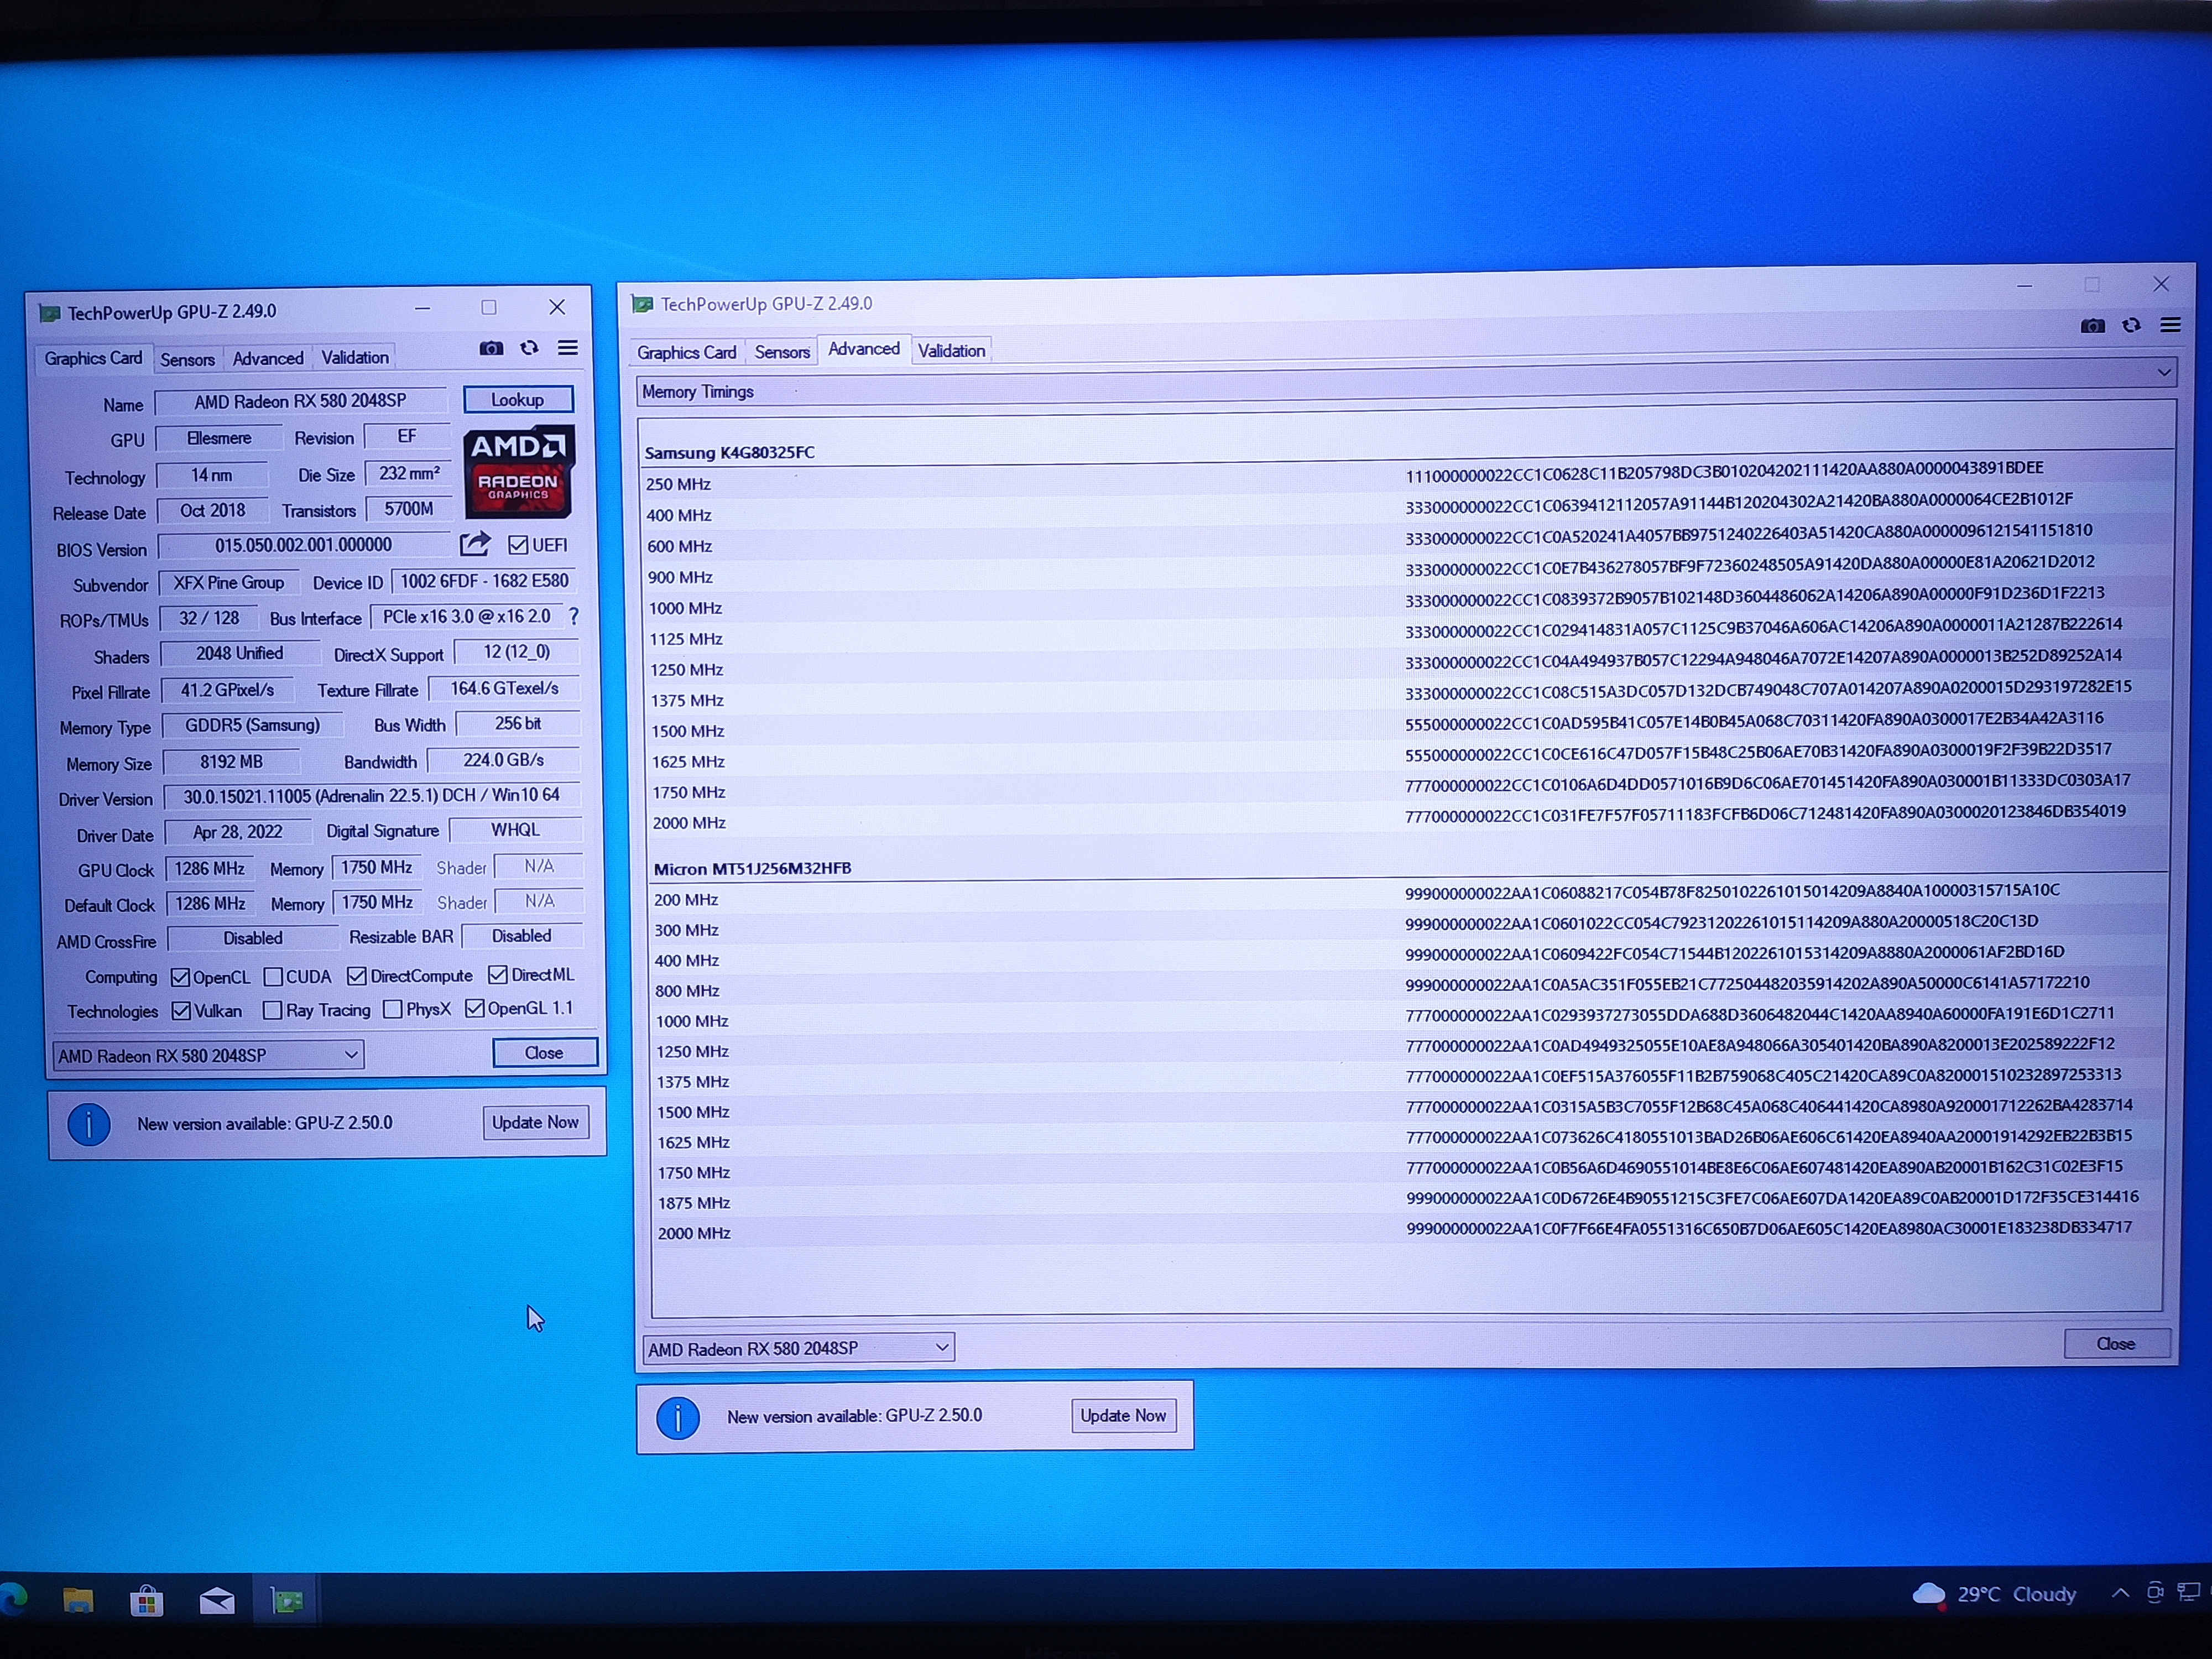Click the refresh icon in left GPU-Z window

click(529, 348)
